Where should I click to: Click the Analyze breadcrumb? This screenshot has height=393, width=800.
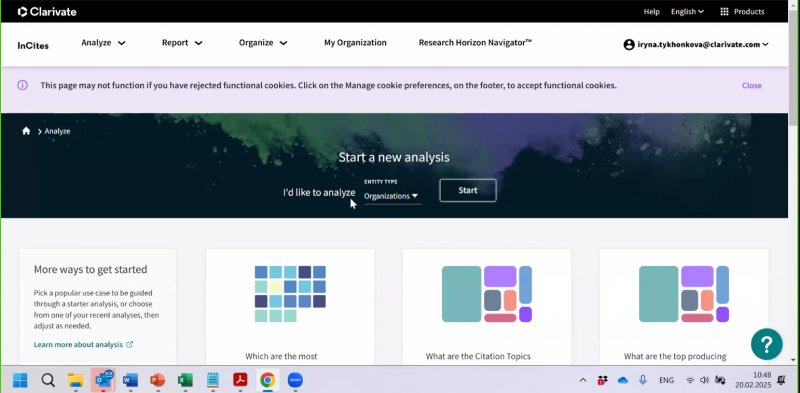point(57,131)
